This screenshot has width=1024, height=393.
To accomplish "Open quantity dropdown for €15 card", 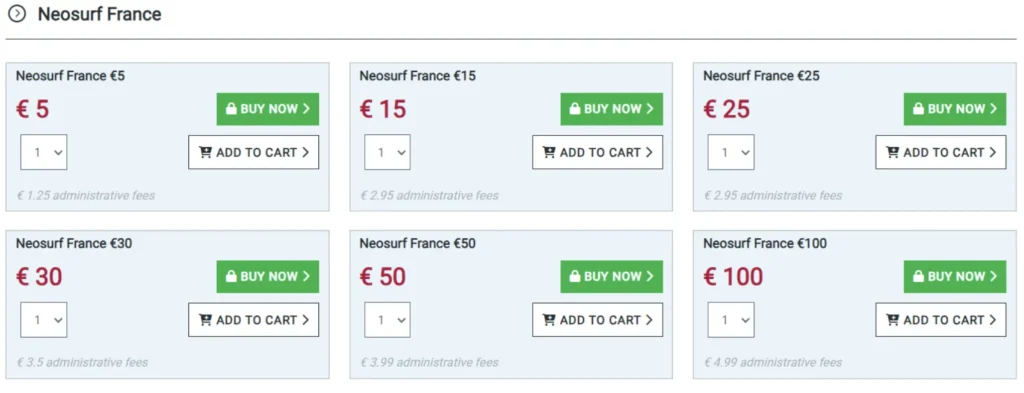I will point(387,152).
